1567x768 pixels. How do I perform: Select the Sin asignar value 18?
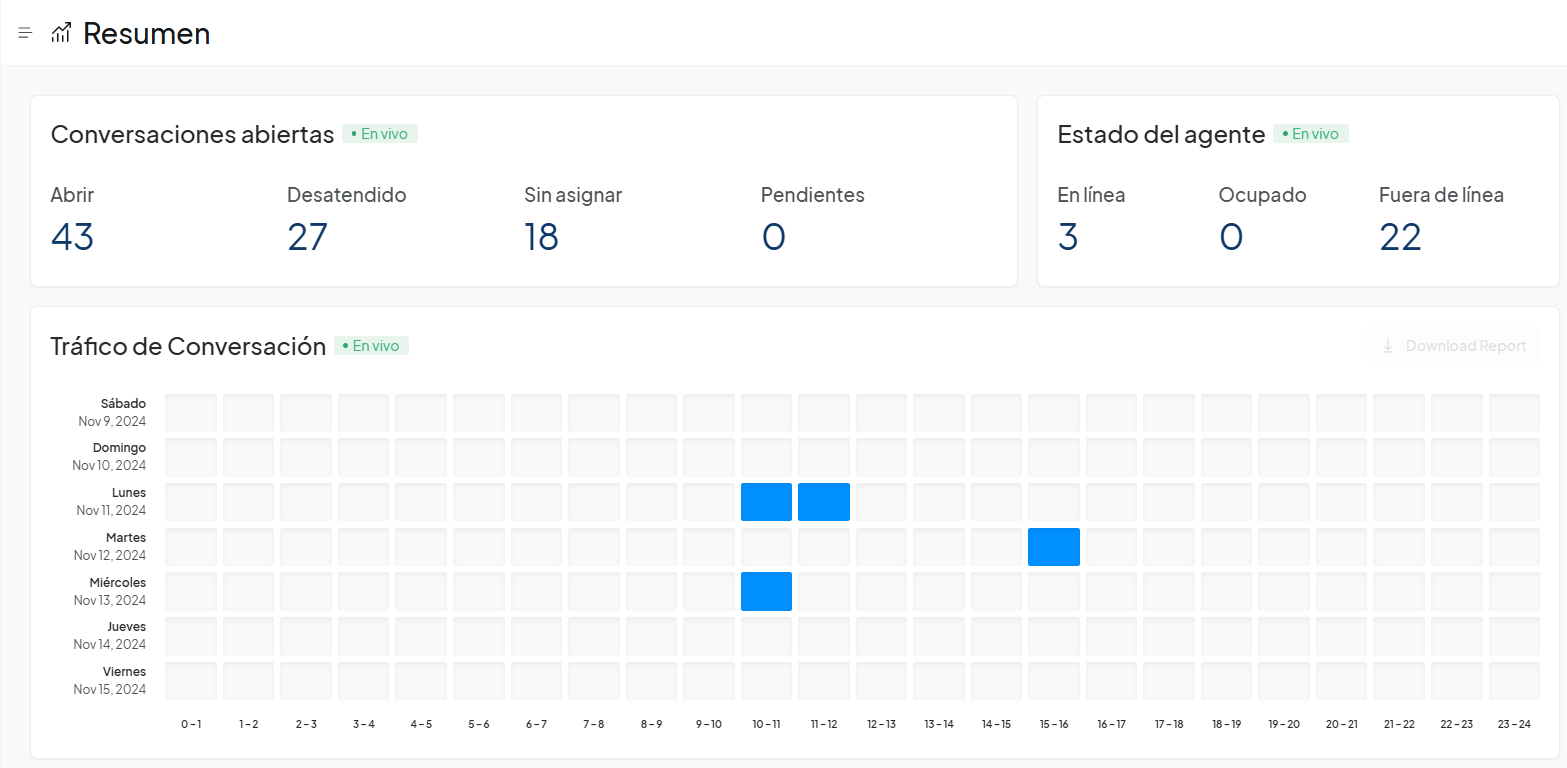coord(541,237)
